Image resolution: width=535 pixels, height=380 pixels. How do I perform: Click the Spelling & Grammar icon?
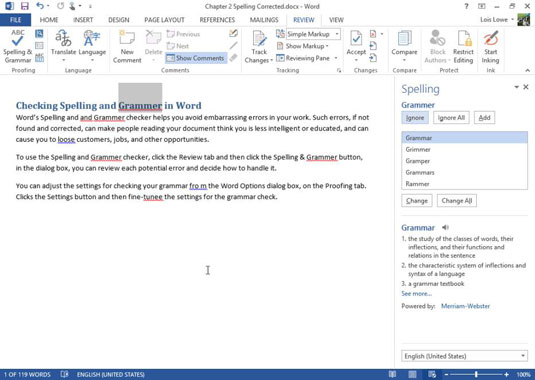[17, 46]
